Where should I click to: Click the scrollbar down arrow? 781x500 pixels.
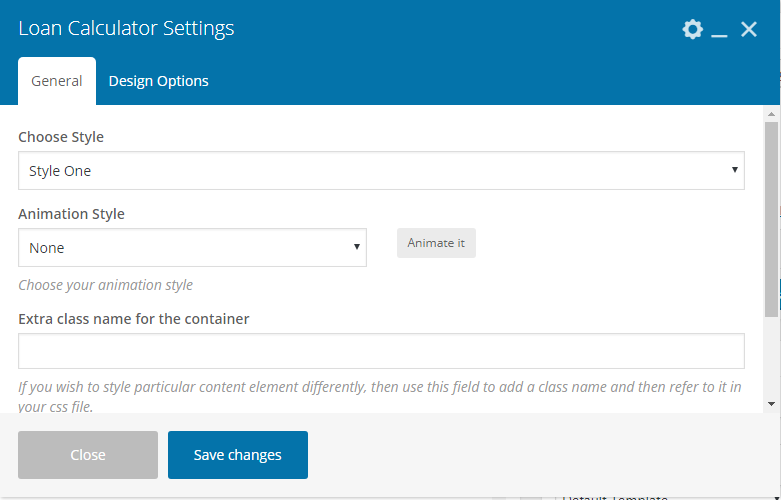point(771,403)
